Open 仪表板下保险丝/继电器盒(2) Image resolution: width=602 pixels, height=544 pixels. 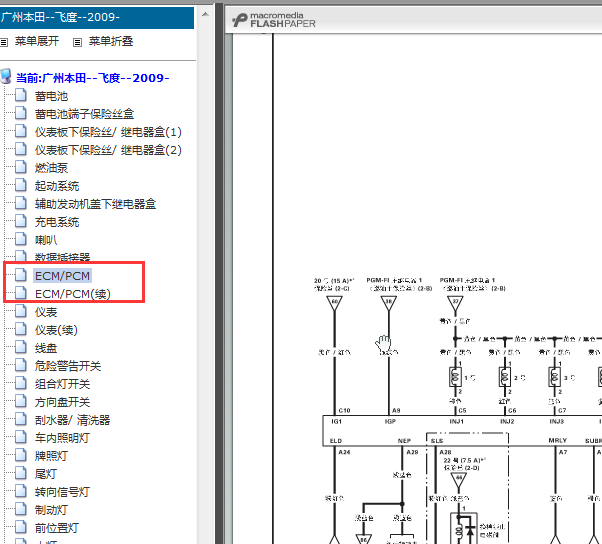tap(108, 150)
